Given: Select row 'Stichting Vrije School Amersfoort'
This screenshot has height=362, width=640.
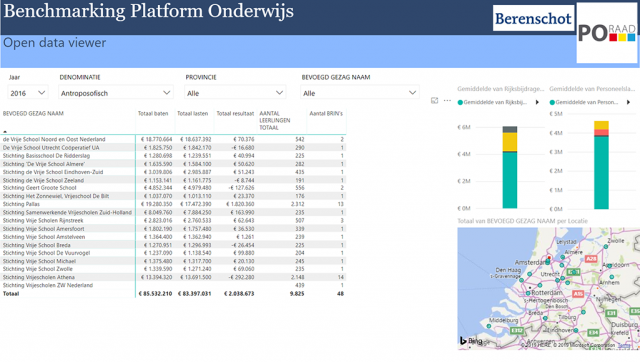Looking at the screenshot, I should click(x=173, y=229).
